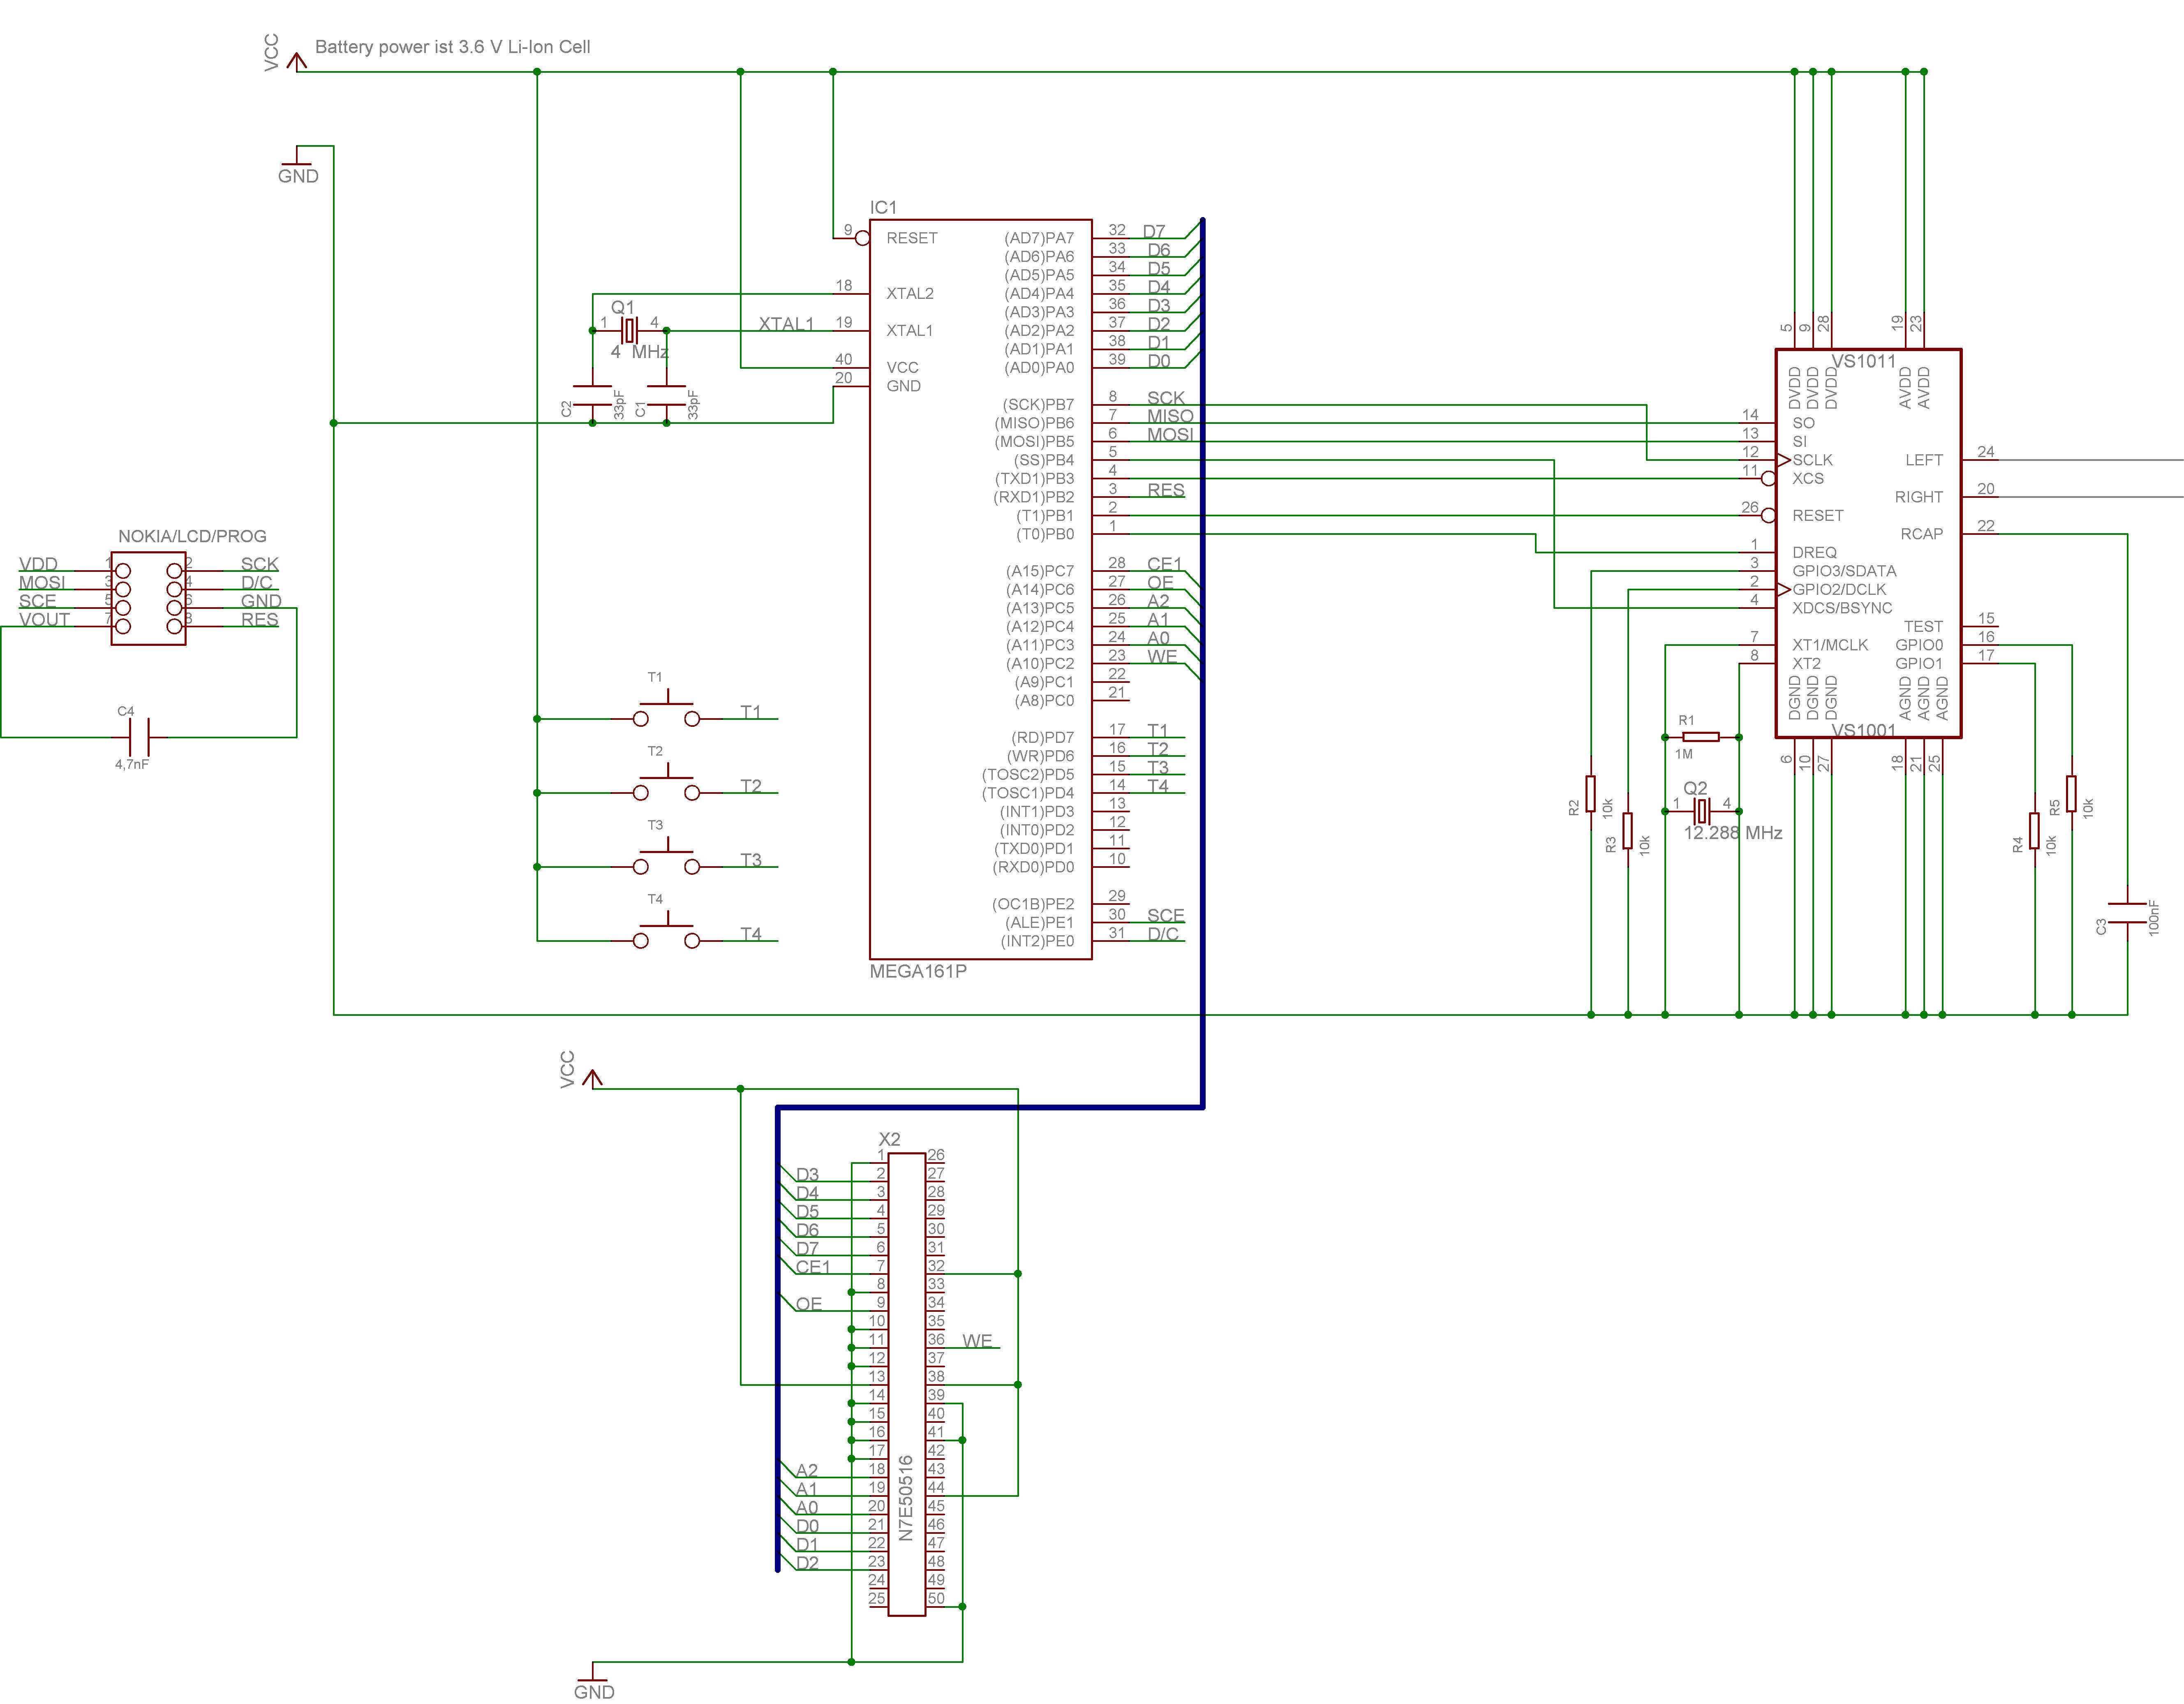Click the XCS inverted pin circle on VS1011
Image resolution: width=2184 pixels, height=1704 pixels.
pos(1768,479)
